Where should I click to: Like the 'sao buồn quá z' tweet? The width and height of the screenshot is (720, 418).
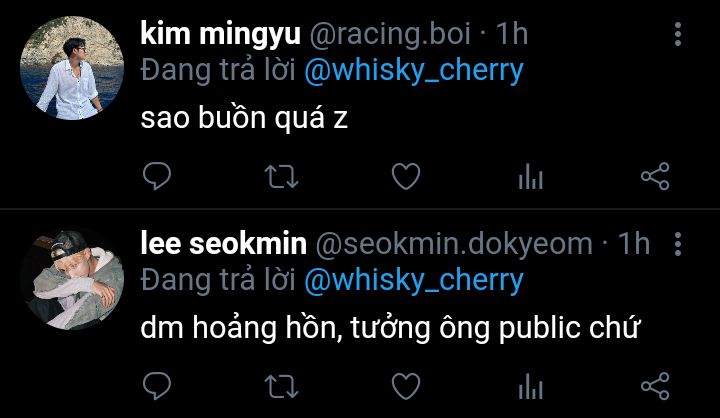pyautogui.click(x=406, y=176)
